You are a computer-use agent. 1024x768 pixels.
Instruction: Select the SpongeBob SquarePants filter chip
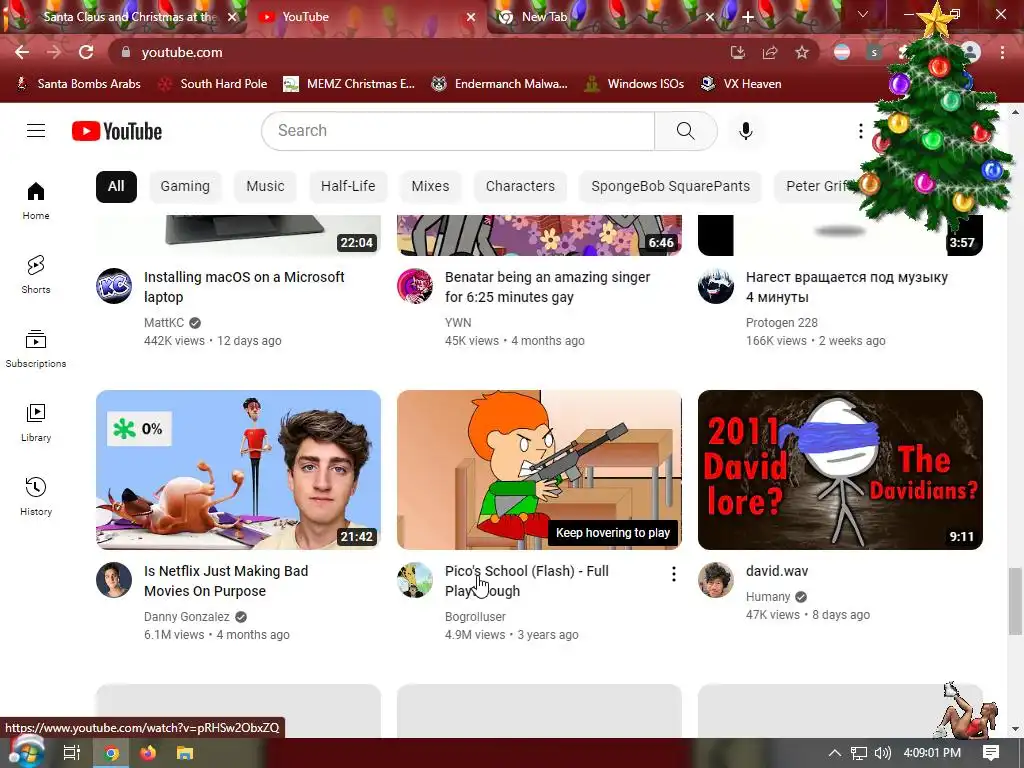671,187
